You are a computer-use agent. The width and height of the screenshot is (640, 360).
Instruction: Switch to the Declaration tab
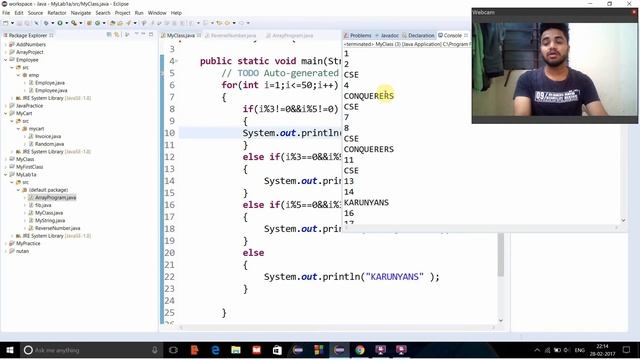coord(418,36)
